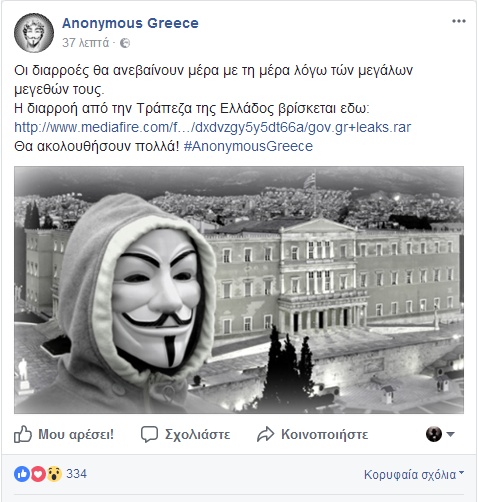Click the 37 λεπτά timestamp
The width and height of the screenshot is (478, 502).
[85, 43]
